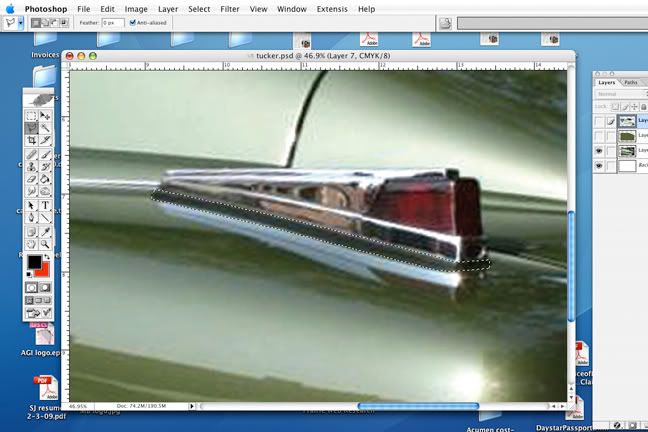Select the Line tool
Screen dimensions: 648x432
45,218
